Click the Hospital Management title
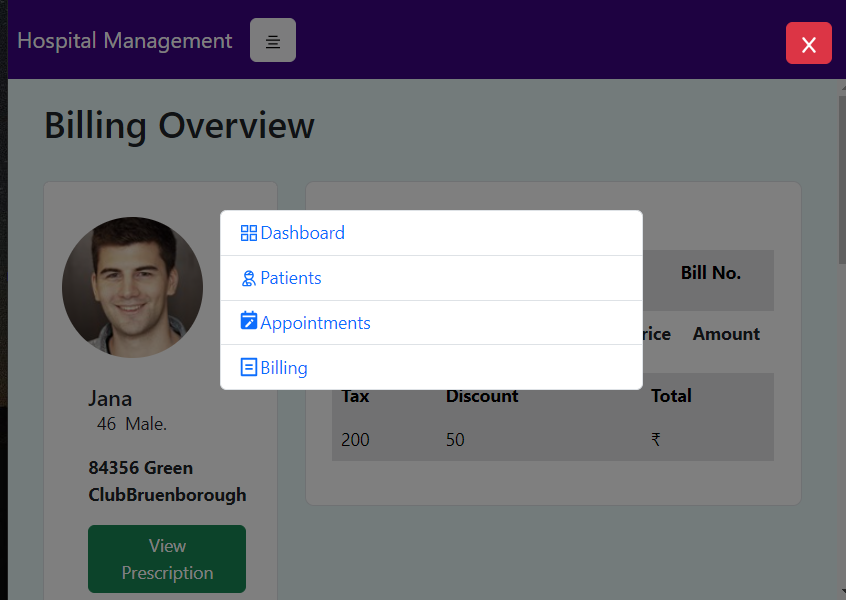The height and width of the screenshot is (600, 846). tap(124, 41)
